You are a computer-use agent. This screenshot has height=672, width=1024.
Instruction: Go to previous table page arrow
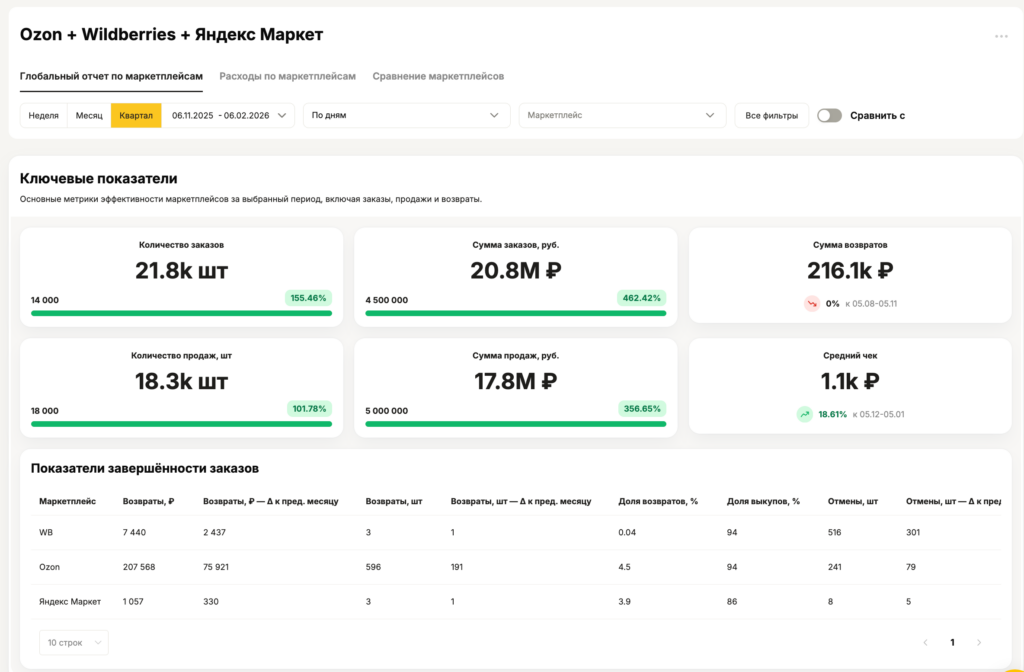point(925,642)
